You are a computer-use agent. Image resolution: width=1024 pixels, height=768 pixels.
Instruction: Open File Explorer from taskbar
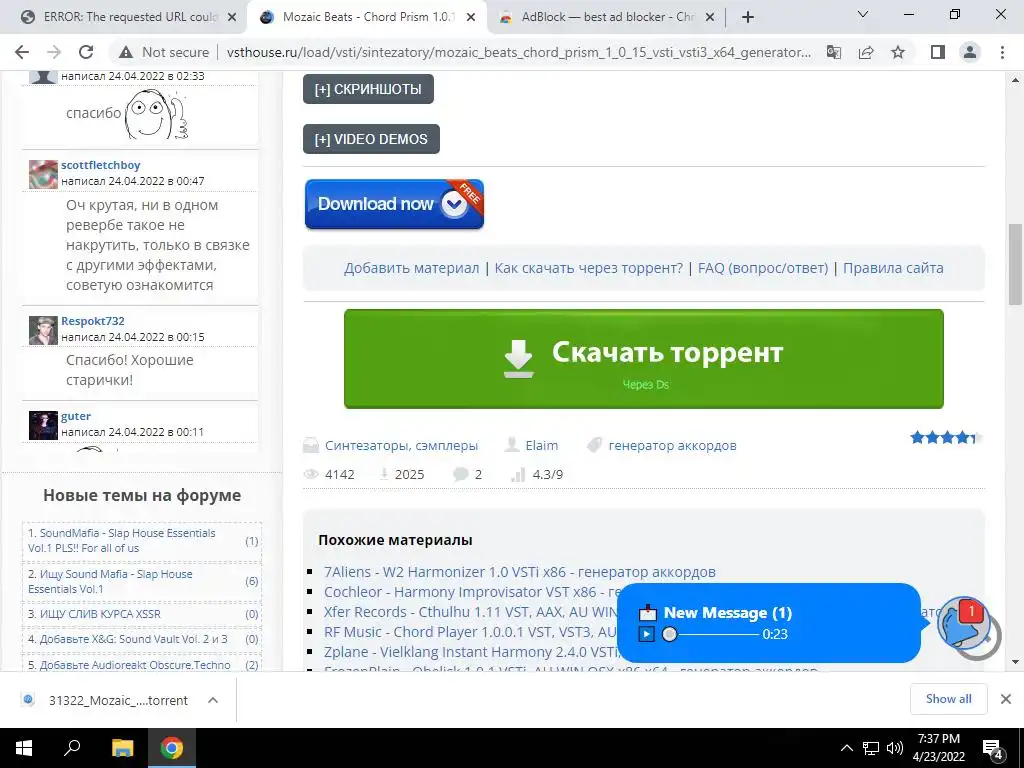coord(122,748)
